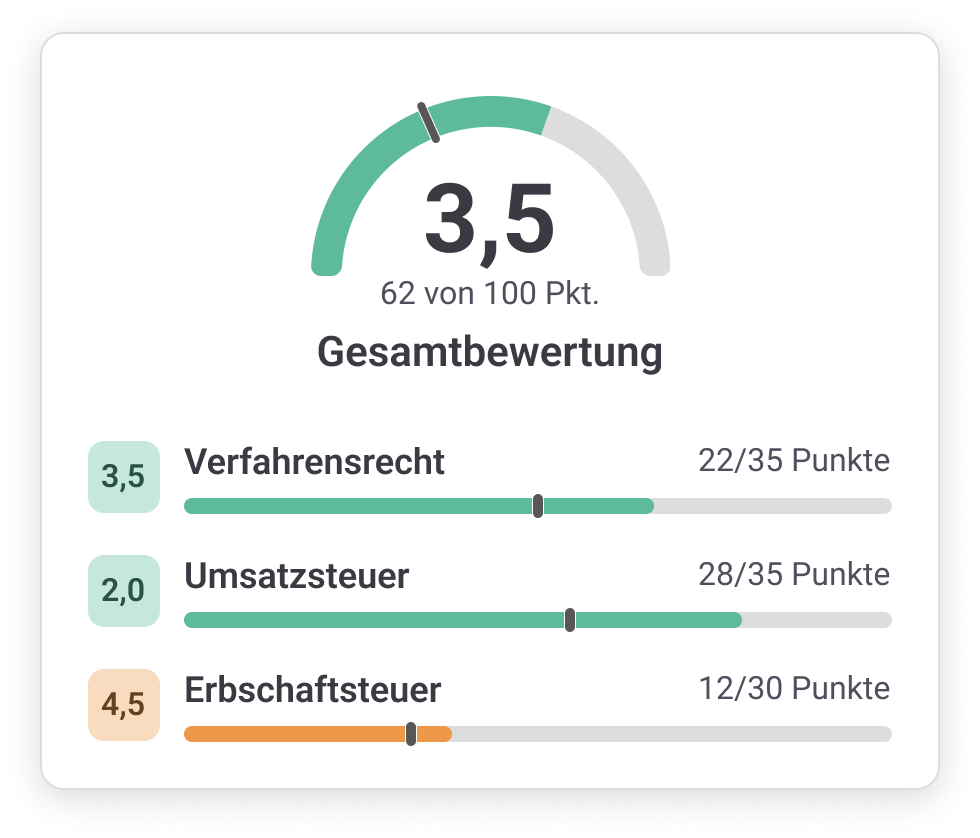The width and height of the screenshot is (980, 838).
Task: Click the marker on the Umsatzsteuer bar
Action: [x=570, y=620]
